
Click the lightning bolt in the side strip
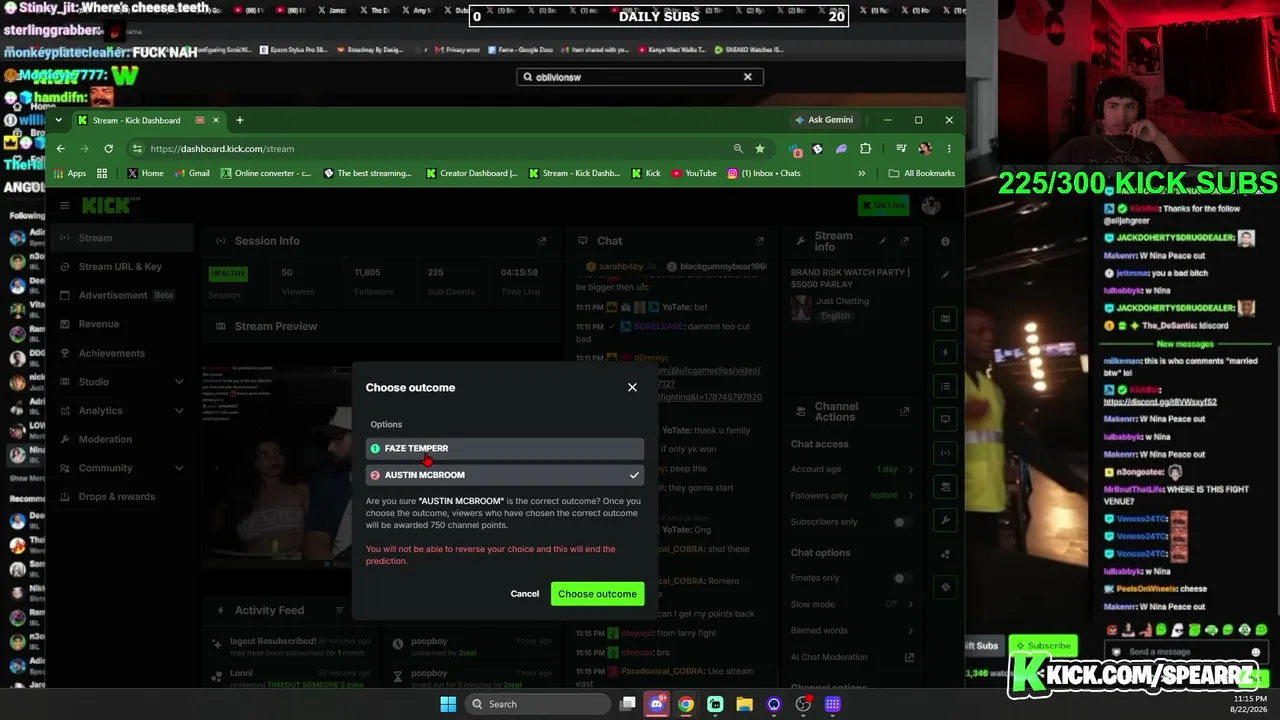click(x=945, y=352)
